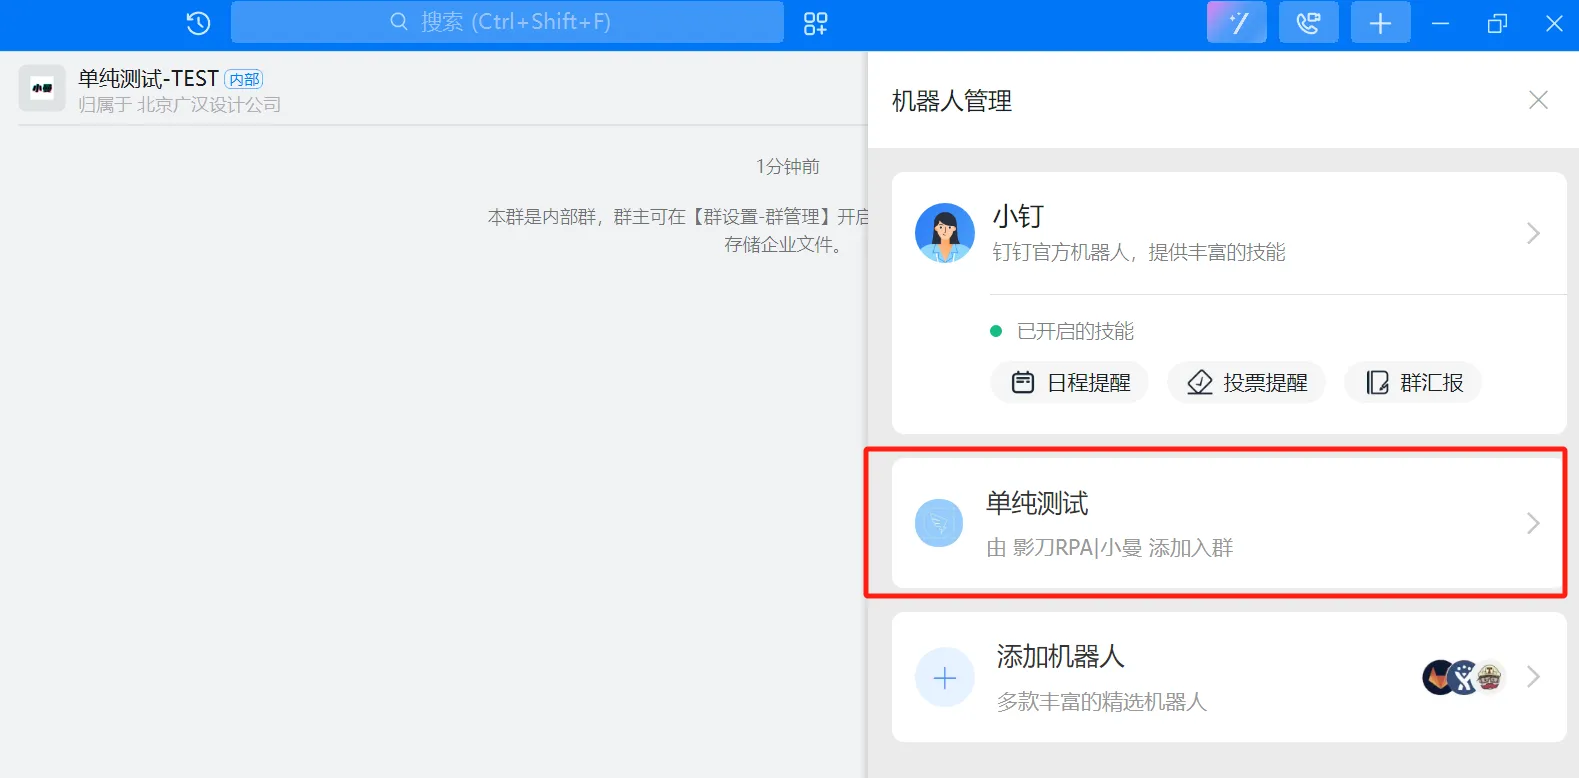The width and height of the screenshot is (1579, 778).
Task: Click the AI magic wand button
Action: point(1237,22)
